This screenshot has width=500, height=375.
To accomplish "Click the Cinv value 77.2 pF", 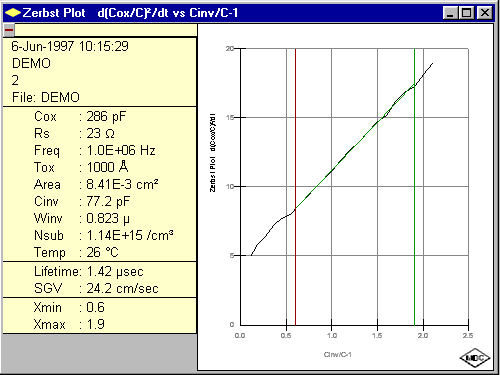I will click(x=108, y=201).
